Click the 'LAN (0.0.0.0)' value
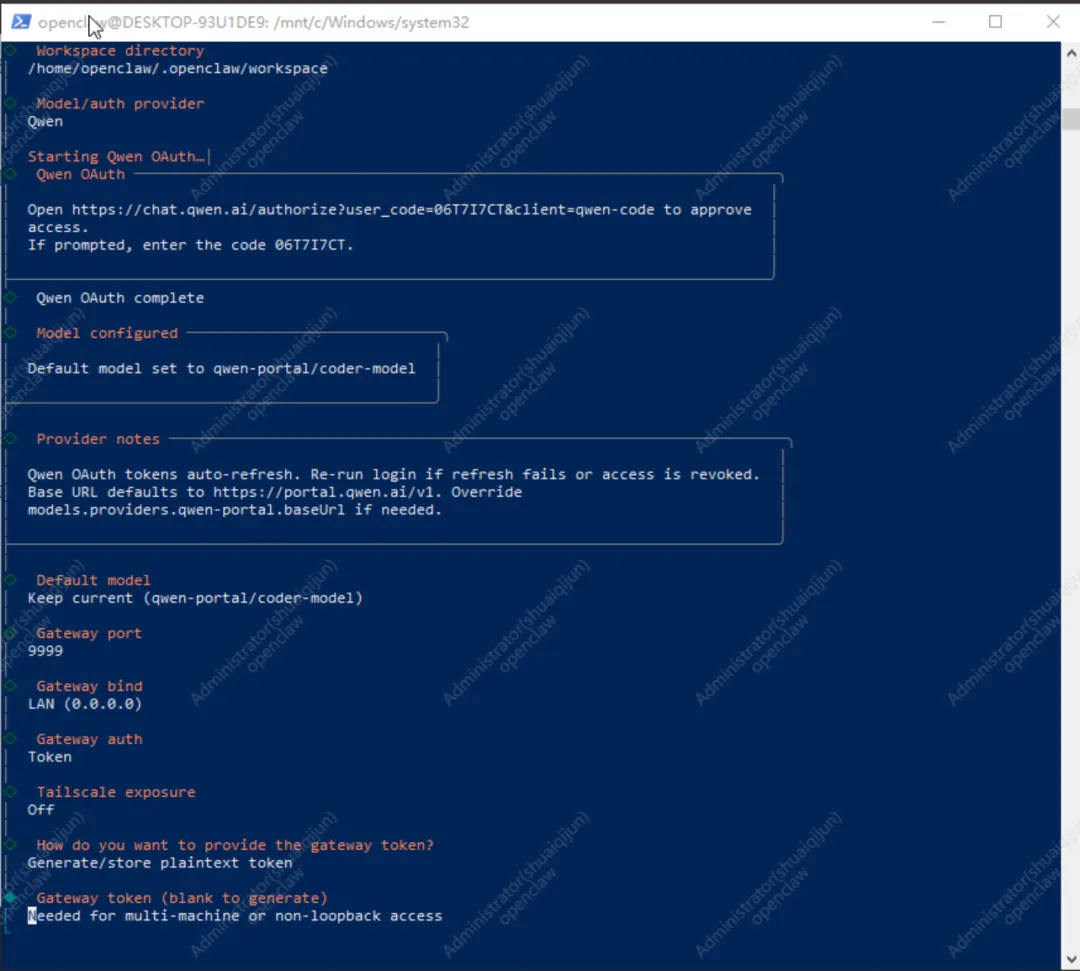 pos(85,704)
